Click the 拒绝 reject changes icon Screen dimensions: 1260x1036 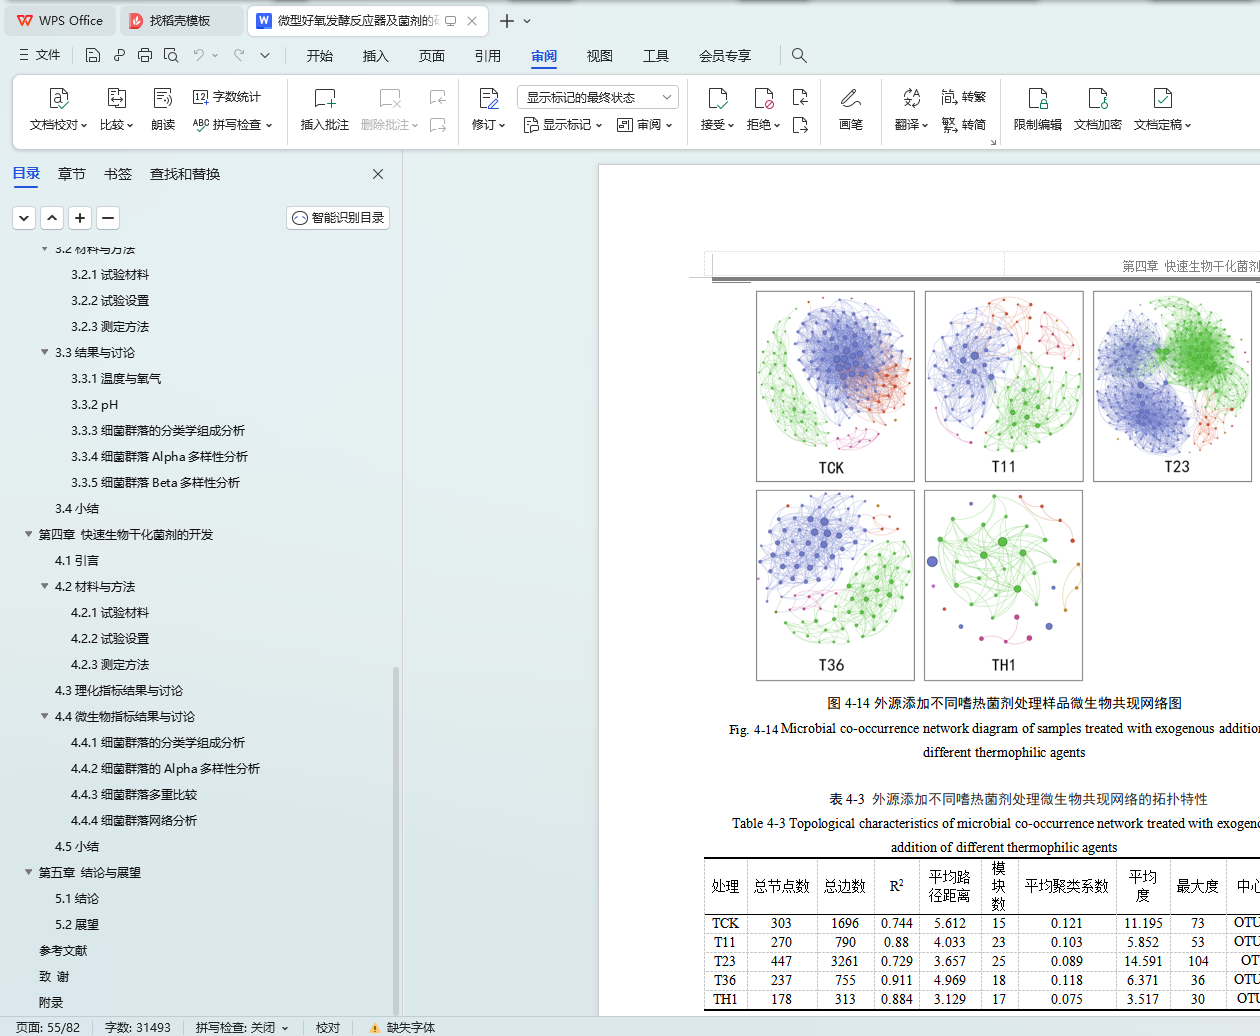[x=763, y=98]
